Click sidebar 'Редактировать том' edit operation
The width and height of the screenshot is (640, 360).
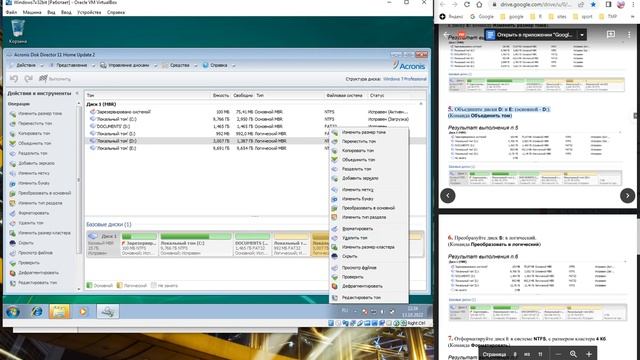(38, 282)
